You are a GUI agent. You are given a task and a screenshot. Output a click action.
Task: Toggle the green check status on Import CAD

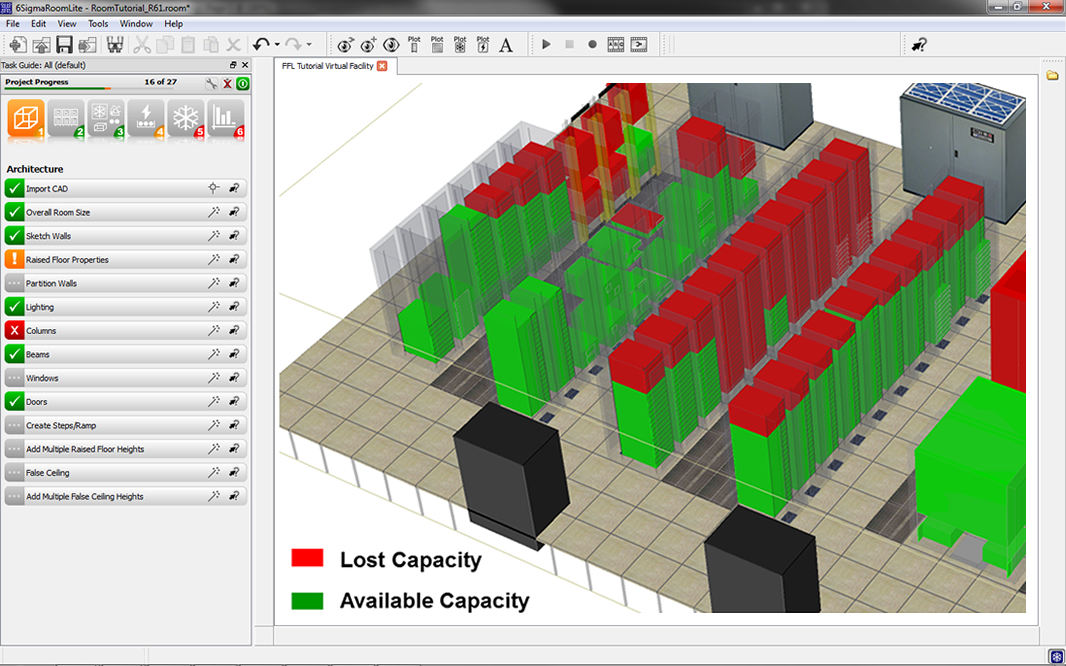(x=14, y=188)
